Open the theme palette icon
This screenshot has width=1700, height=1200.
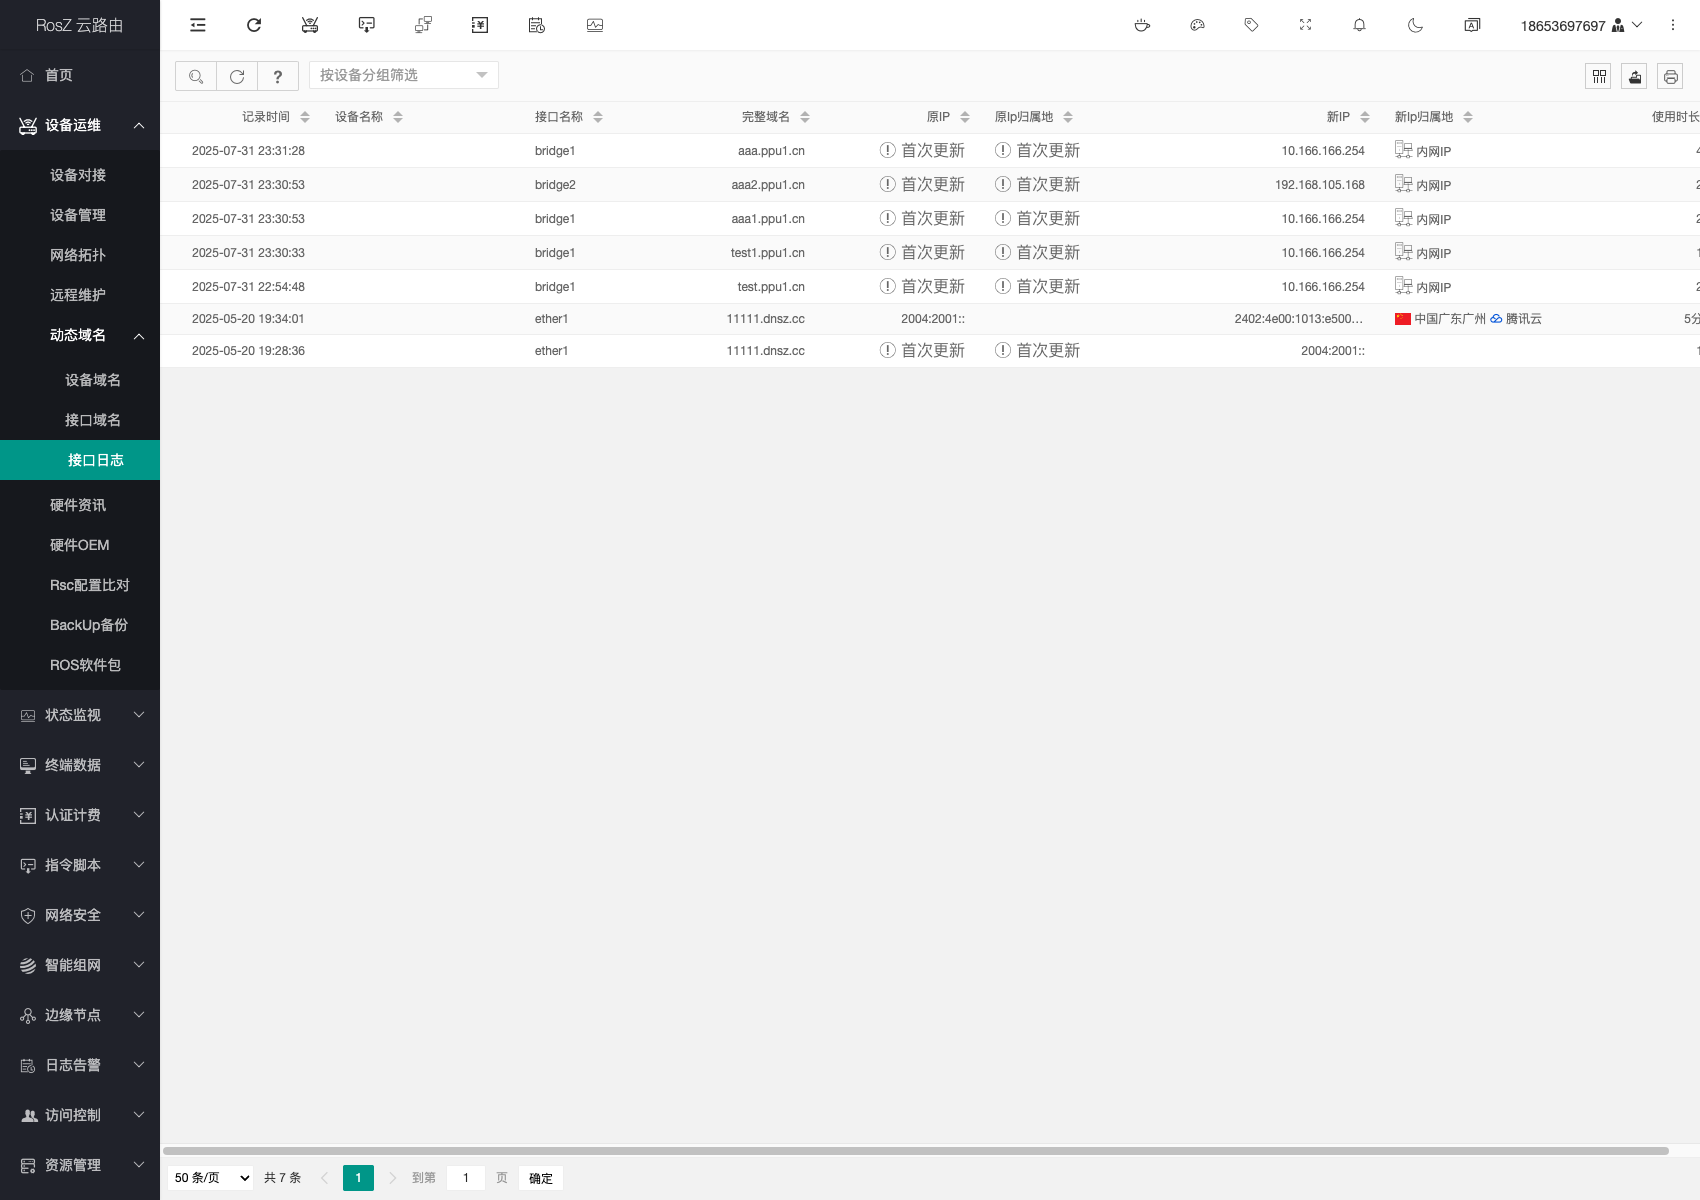click(1197, 25)
